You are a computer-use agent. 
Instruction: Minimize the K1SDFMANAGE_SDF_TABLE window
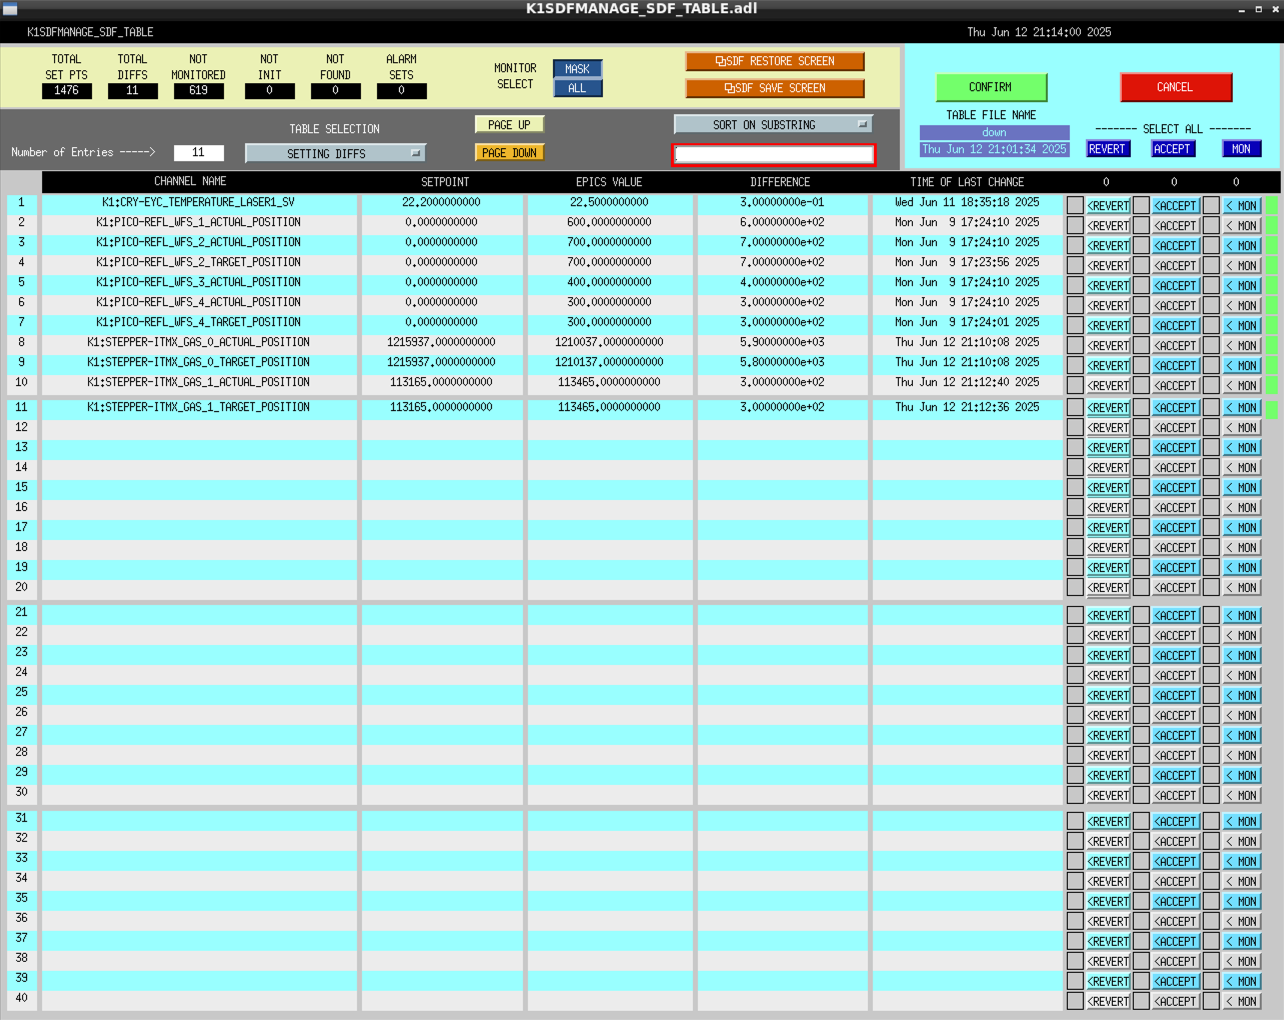pyautogui.click(x=1242, y=9)
